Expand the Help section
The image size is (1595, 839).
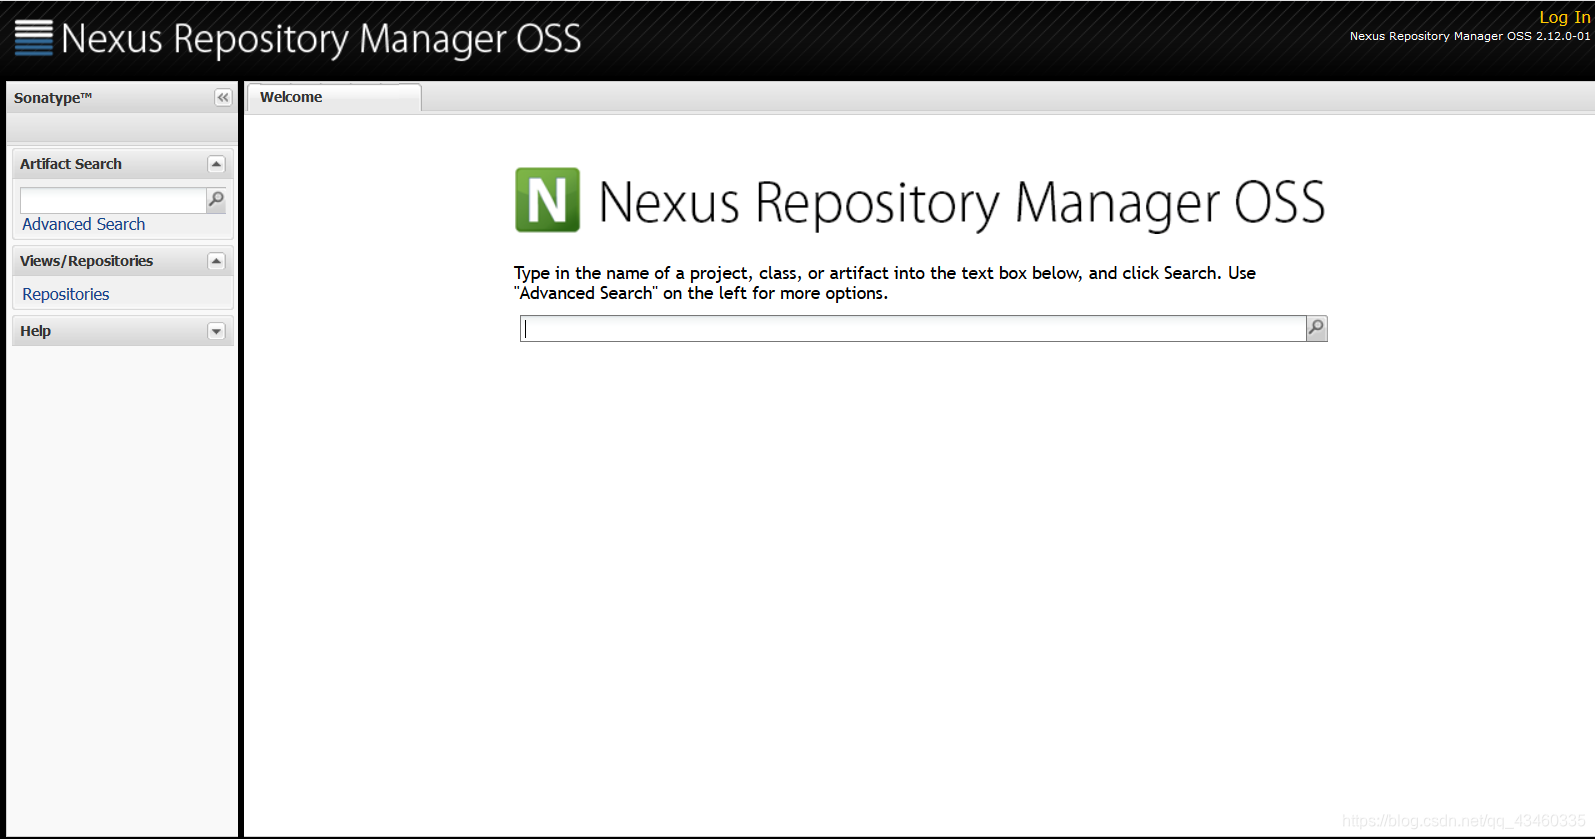pyautogui.click(x=216, y=331)
